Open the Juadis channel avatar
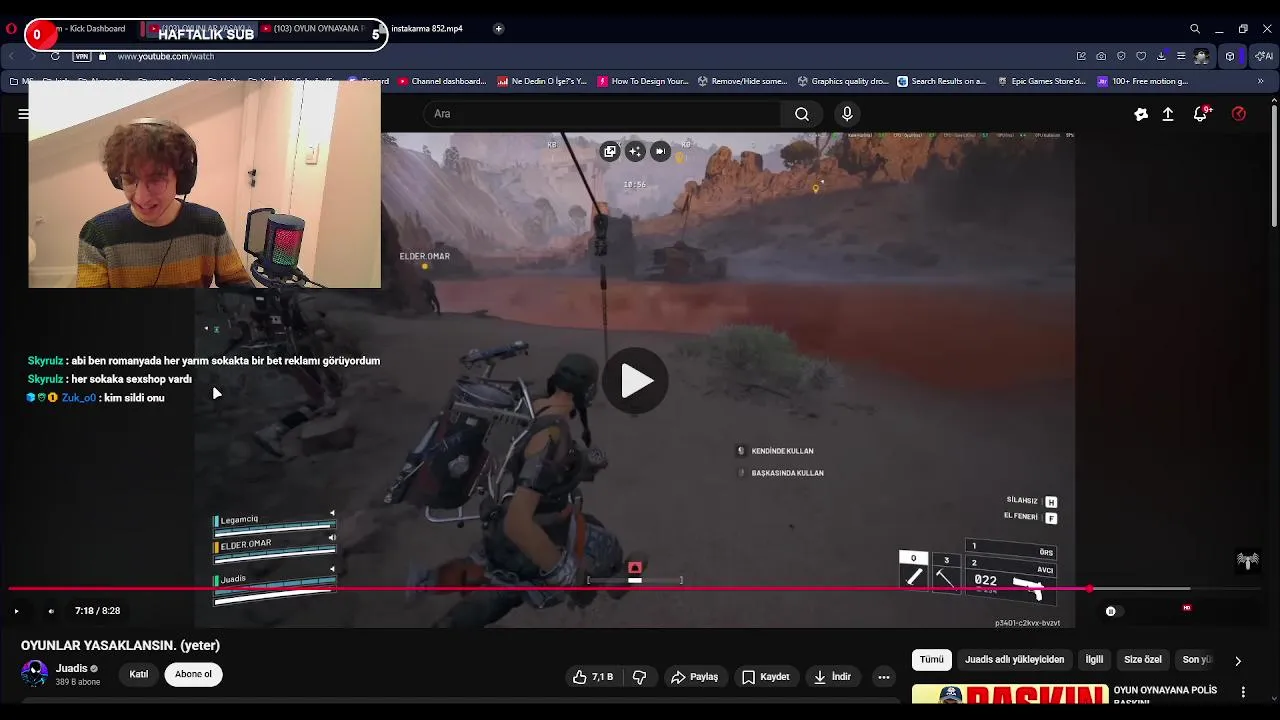Viewport: 1280px width, 720px height. point(35,674)
